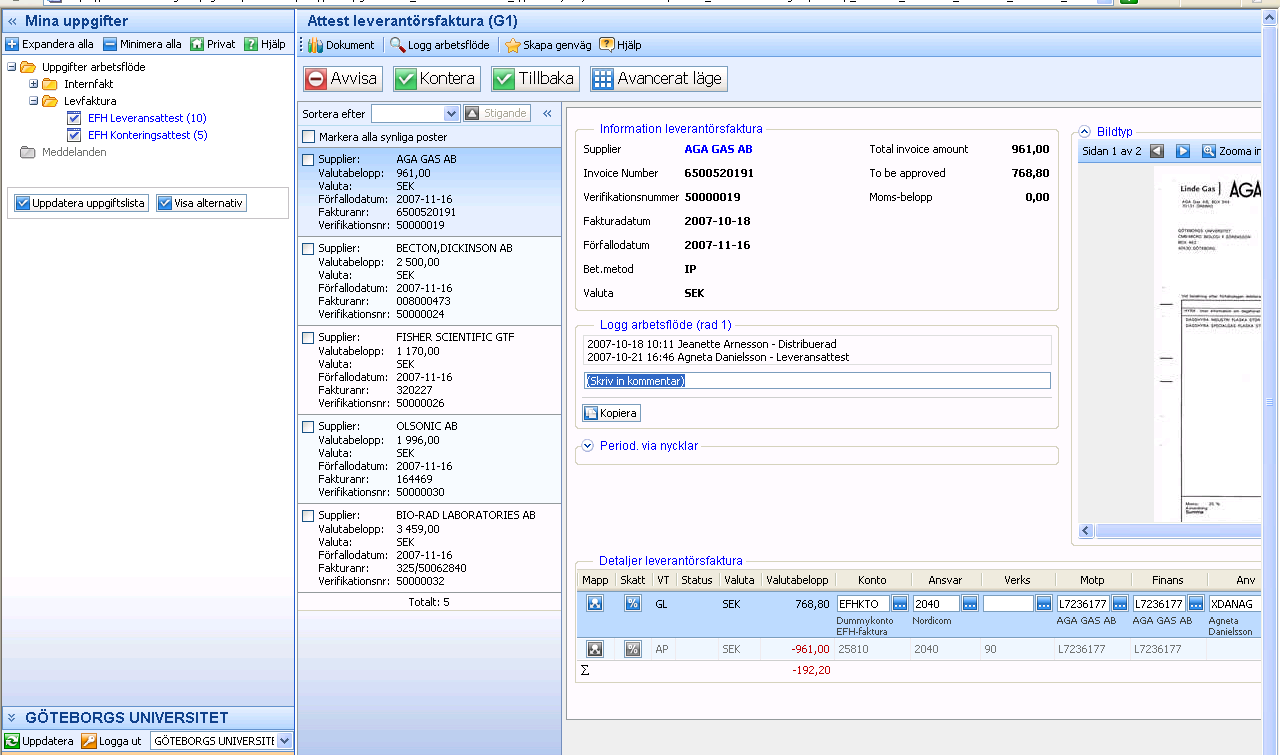Select the Privat toolbar item
This screenshot has width=1280, height=755.
click(213, 44)
